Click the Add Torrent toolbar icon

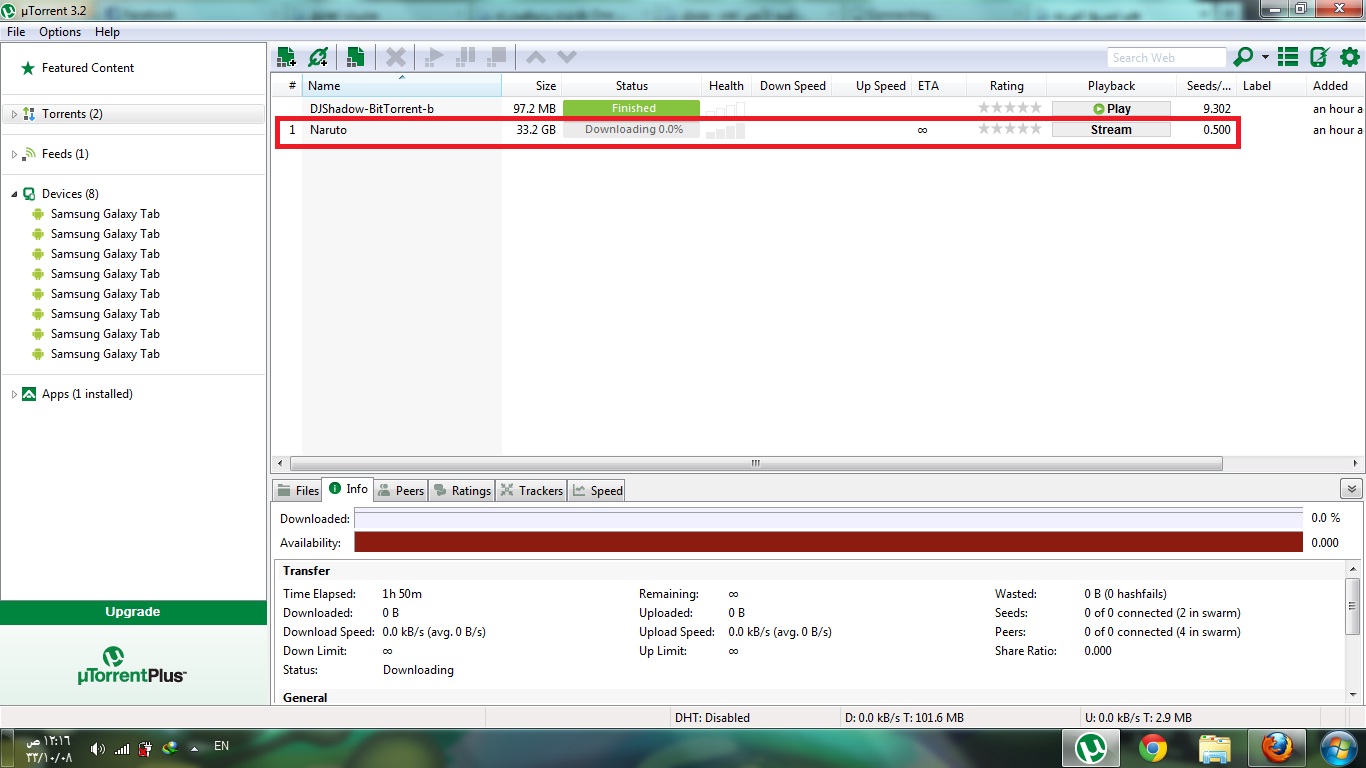point(286,57)
